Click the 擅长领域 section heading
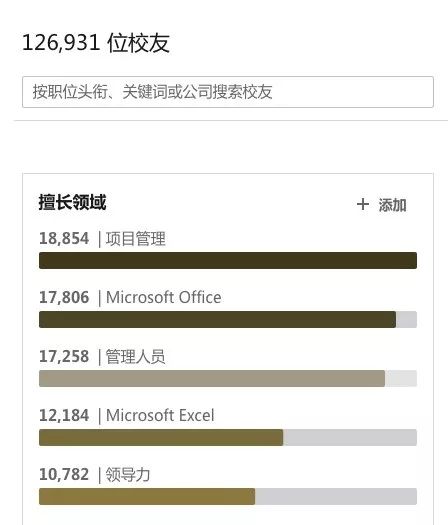448x525 pixels. pos(72,202)
